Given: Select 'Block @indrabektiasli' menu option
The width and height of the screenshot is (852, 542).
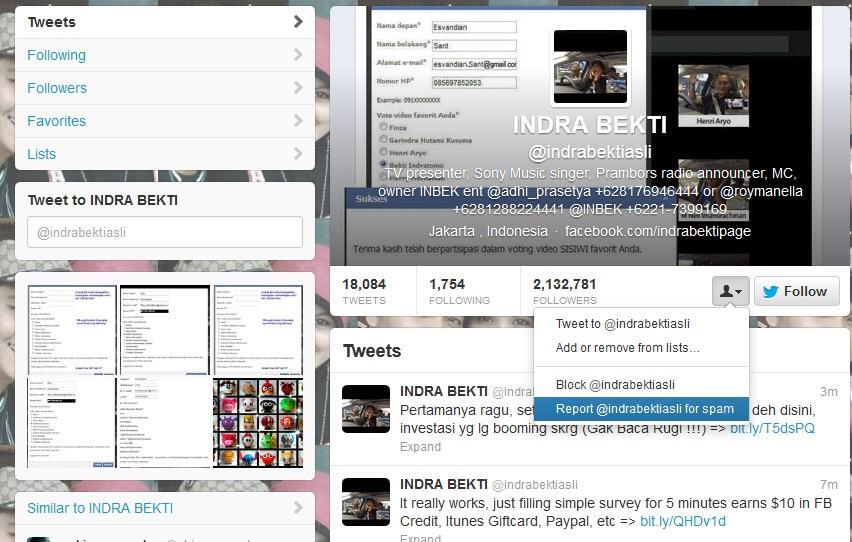Looking at the screenshot, I should pyautogui.click(x=615, y=385).
